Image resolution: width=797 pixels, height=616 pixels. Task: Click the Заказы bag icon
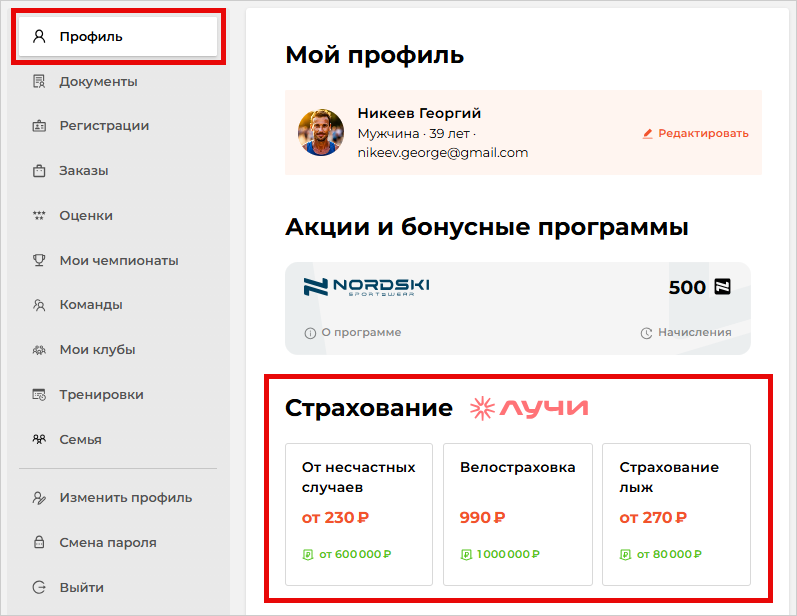click(39, 170)
